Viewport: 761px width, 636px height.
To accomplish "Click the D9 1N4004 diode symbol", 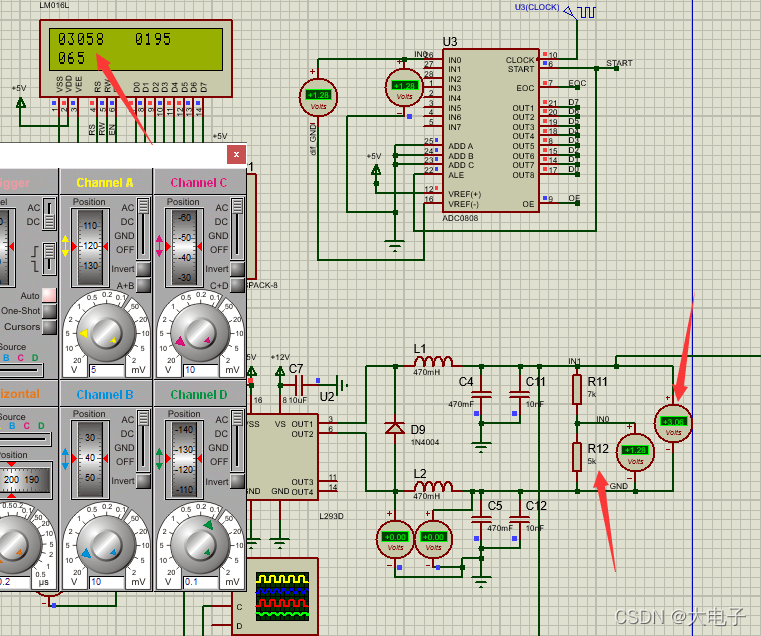I will pos(395,428).
